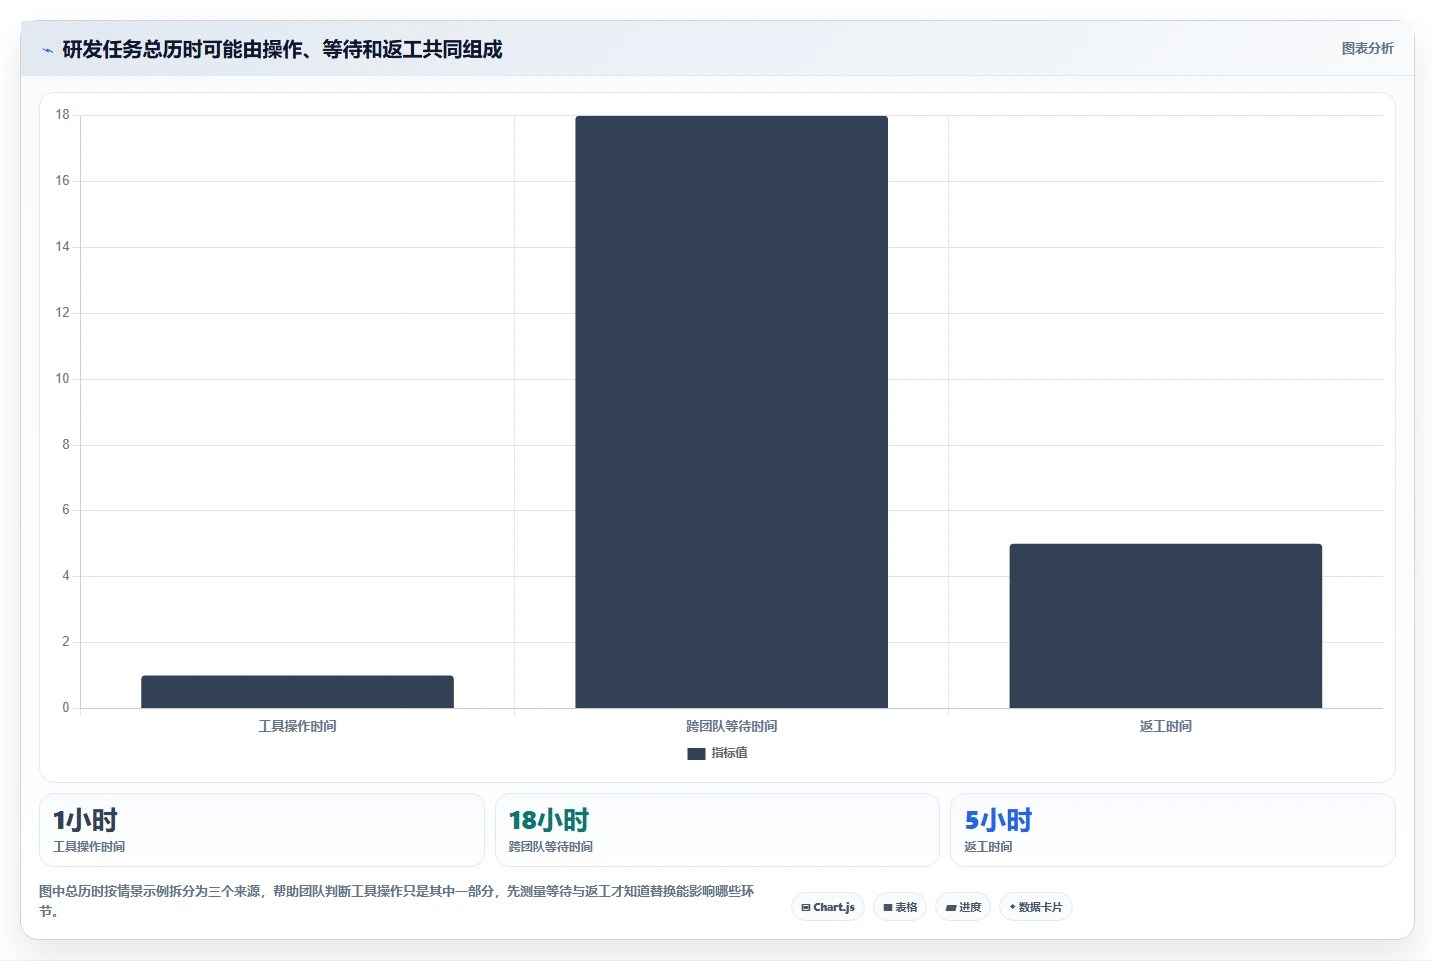Screen dimensions: 1435x961
Task: Open the 图表分析 label at top right
Action: pos(1367,48)
